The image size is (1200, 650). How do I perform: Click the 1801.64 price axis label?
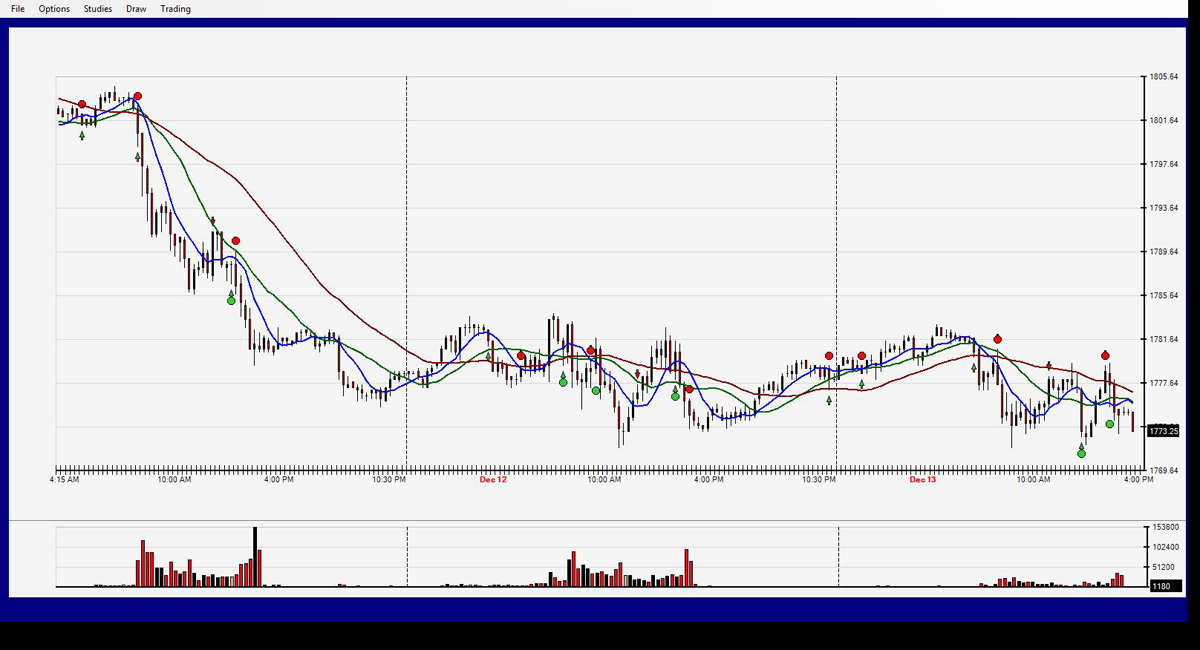(1164, 121)
